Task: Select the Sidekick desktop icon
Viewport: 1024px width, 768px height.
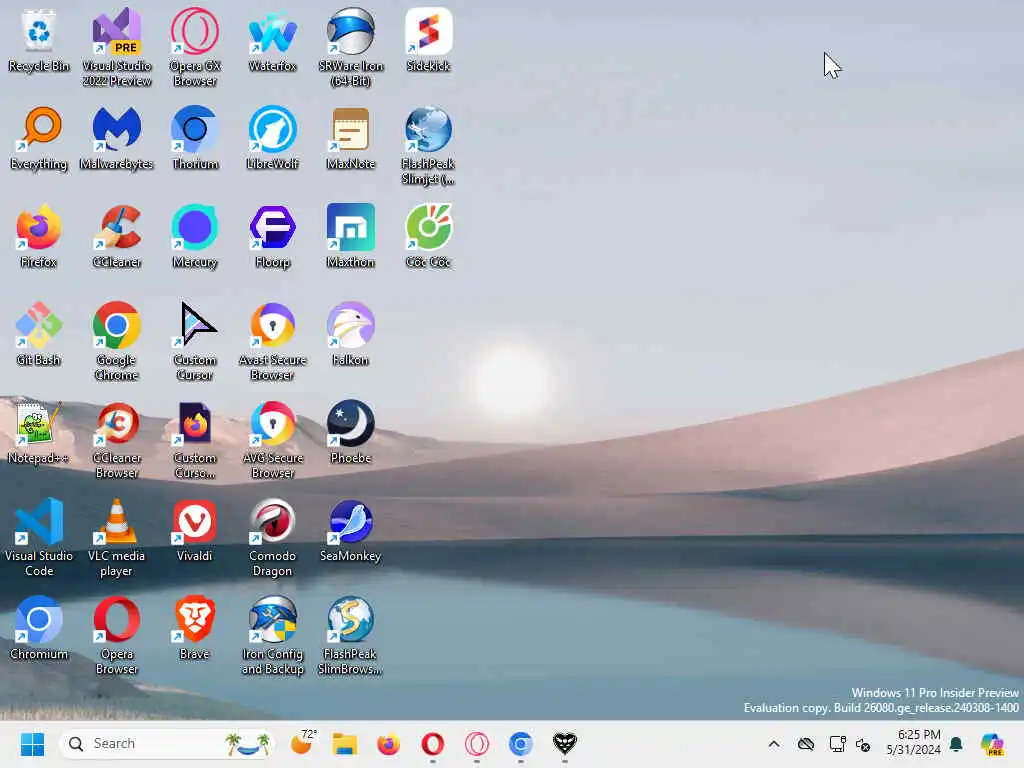Action: [428, 40]
